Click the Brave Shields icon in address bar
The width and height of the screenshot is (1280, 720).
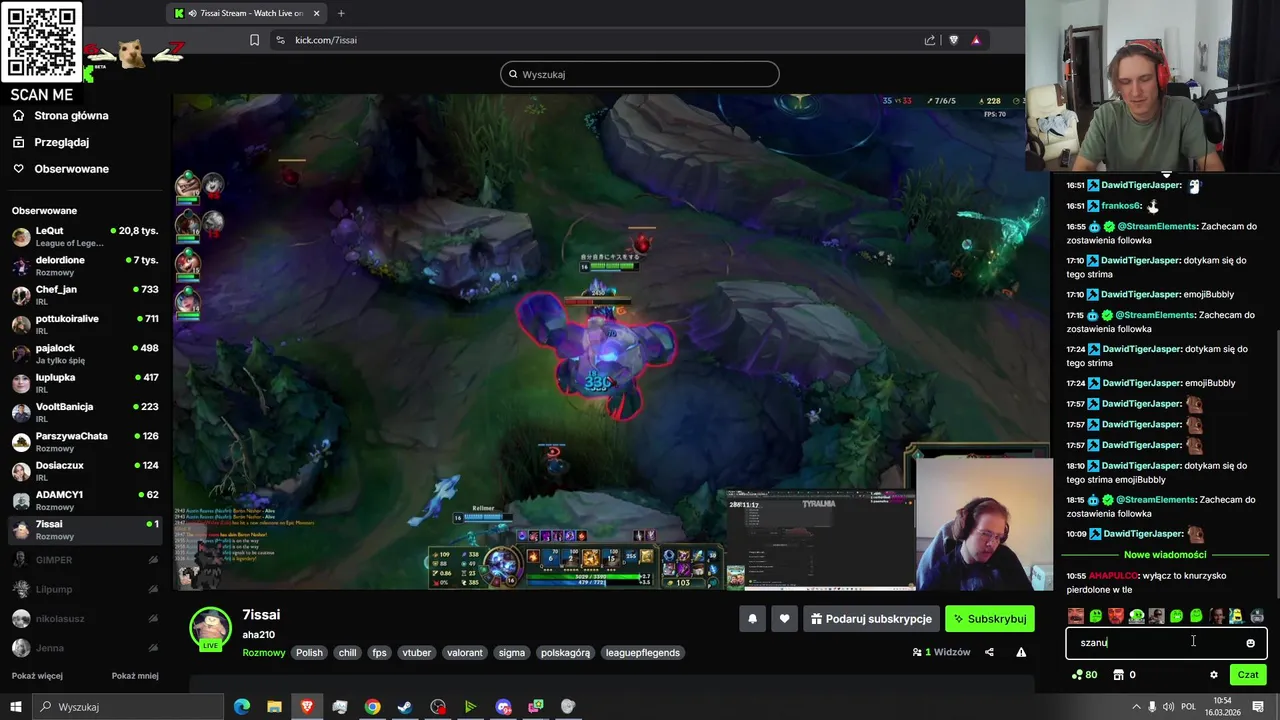(x=953, y=40)
